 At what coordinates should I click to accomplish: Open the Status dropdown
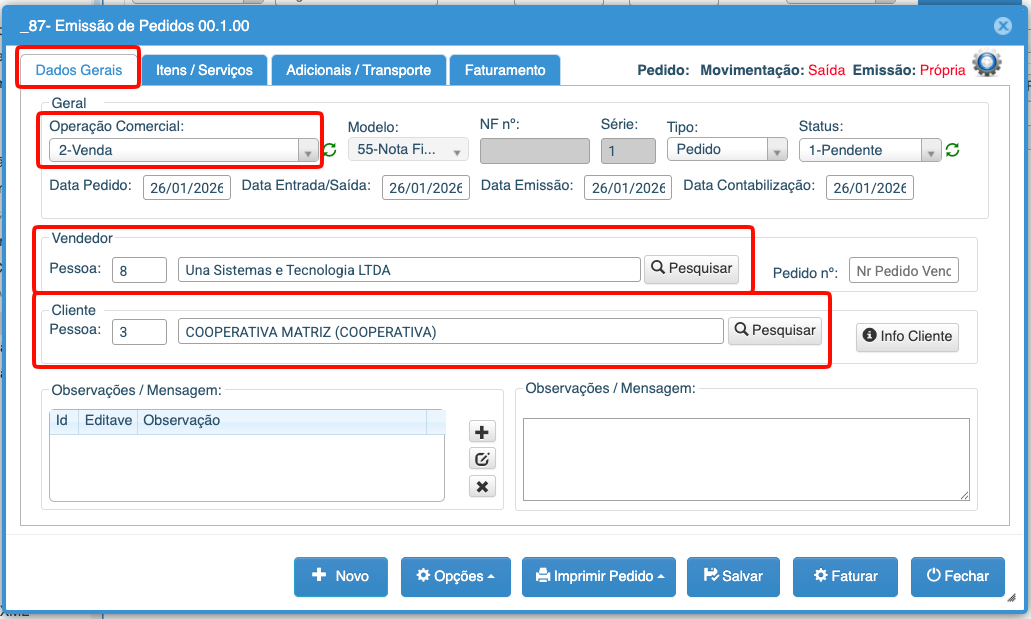(931, 151)
